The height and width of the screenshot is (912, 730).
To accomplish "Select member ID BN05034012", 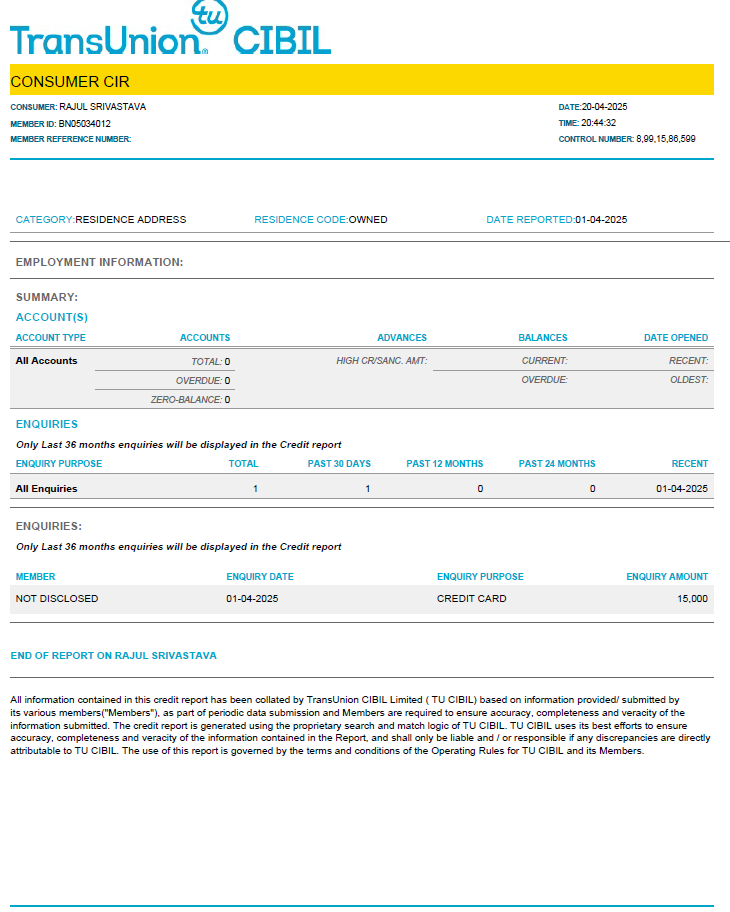I will (x=84, y=124).
